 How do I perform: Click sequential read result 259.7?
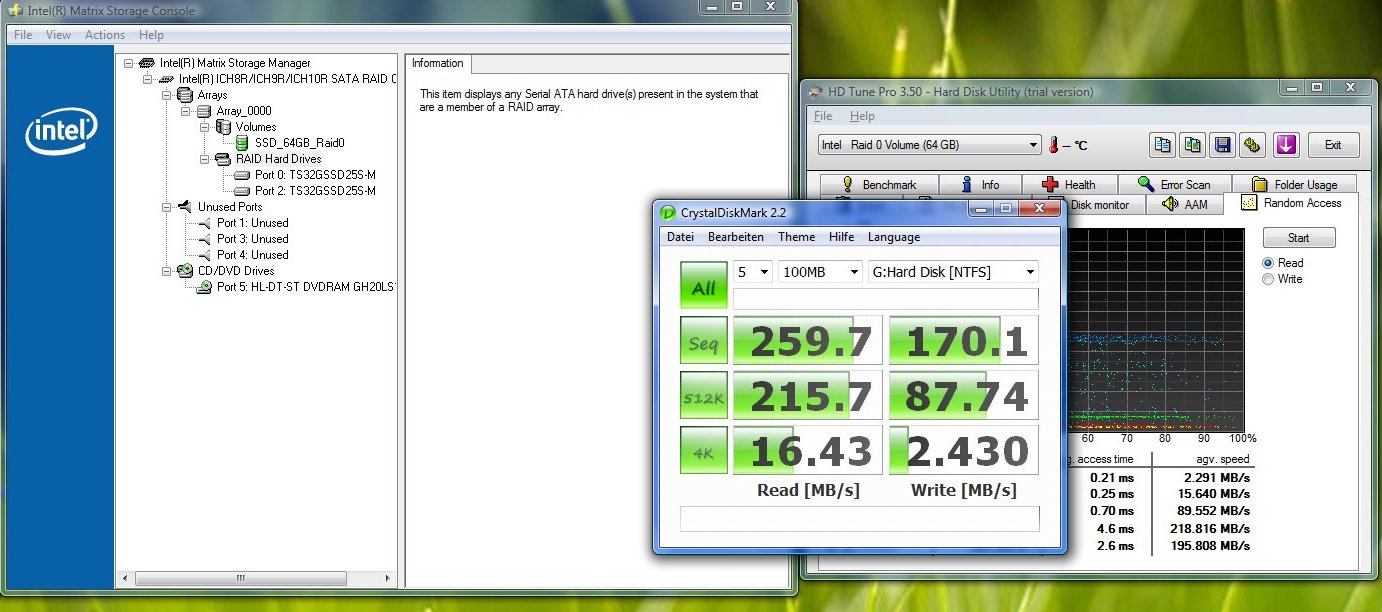(808, 341)
